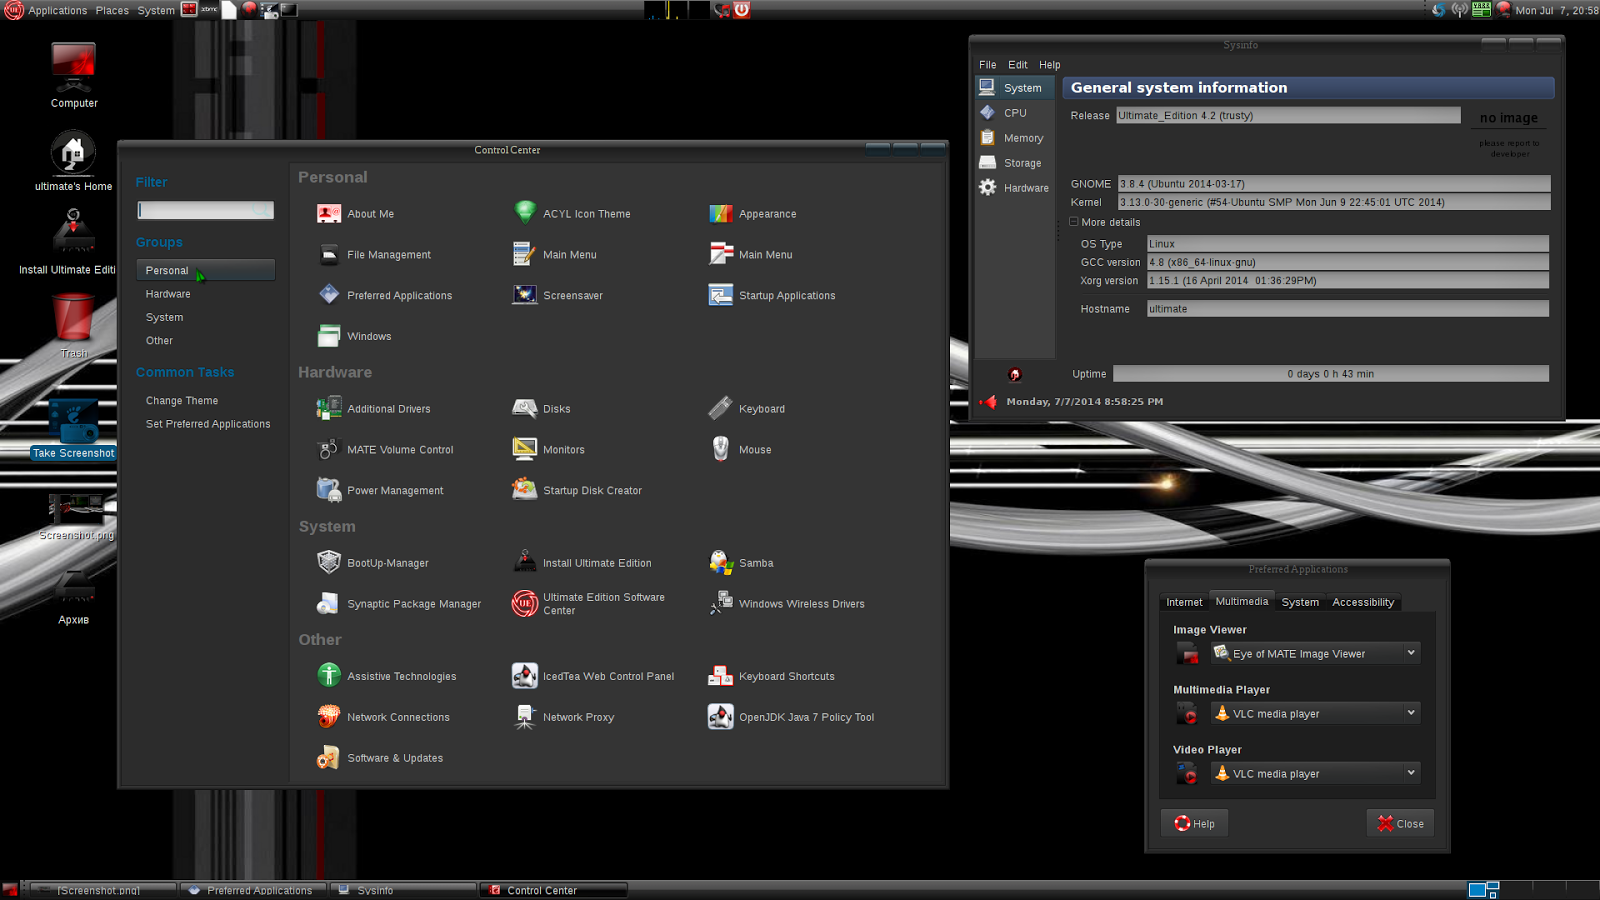1600x900 pixels.
Task: Open Network Connections
Action: coord(384,718)
